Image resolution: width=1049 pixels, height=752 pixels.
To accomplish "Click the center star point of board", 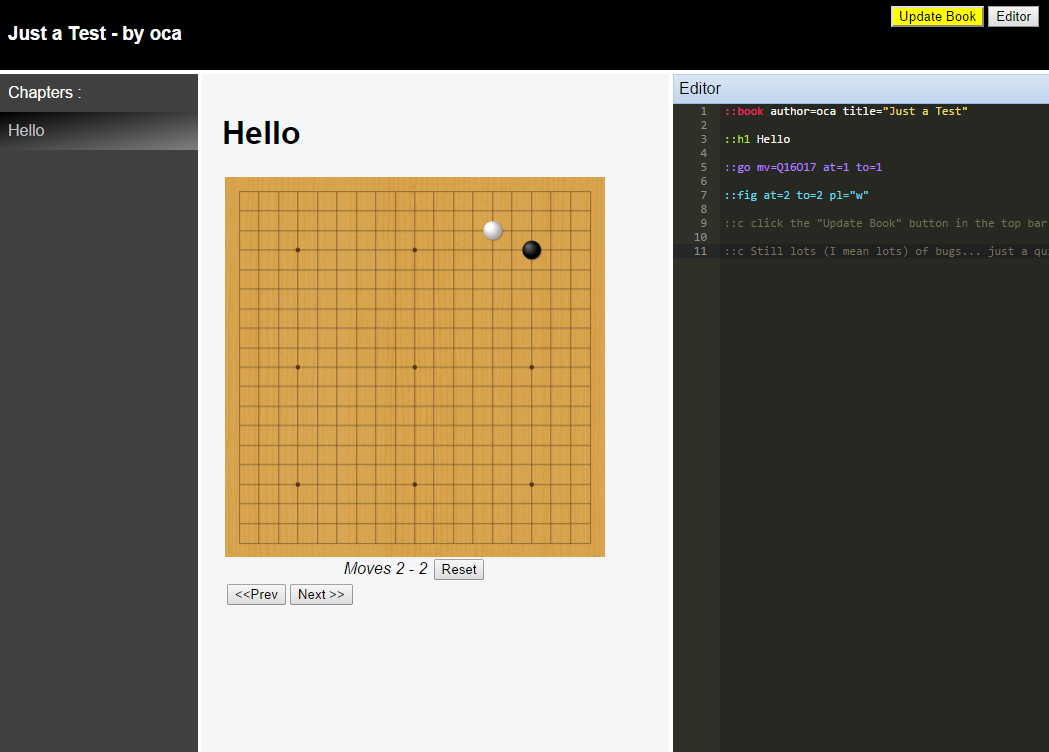I will [415, 367].
